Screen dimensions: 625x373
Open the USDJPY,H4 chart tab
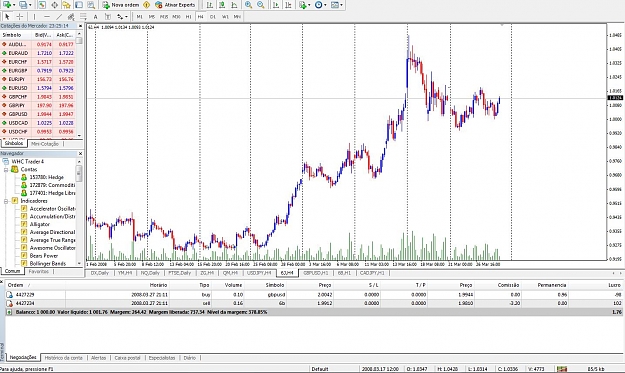(x=259, y=273)
